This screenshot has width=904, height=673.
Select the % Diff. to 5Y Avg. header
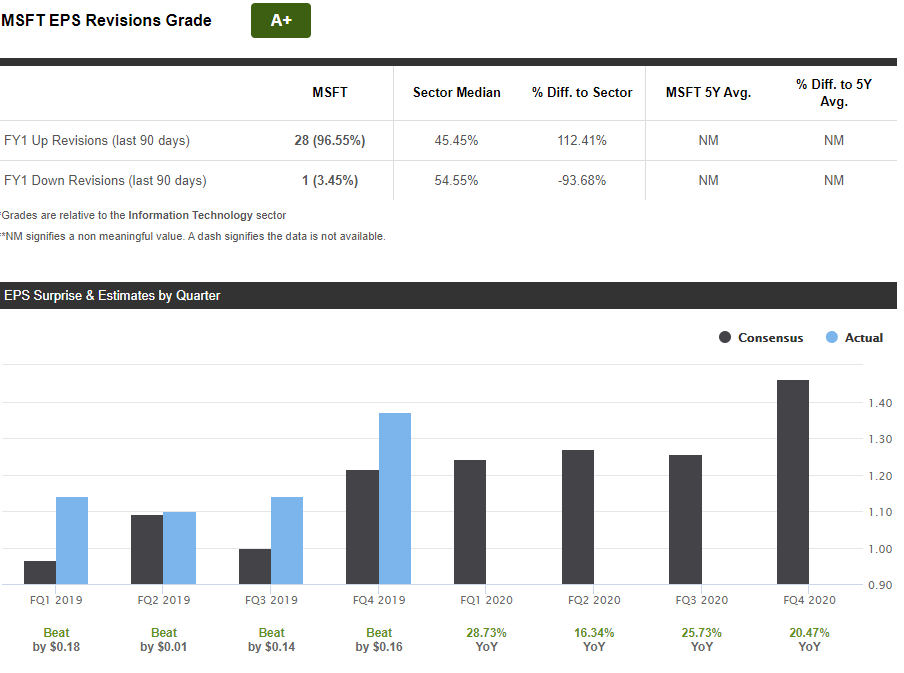pos(834,93)
